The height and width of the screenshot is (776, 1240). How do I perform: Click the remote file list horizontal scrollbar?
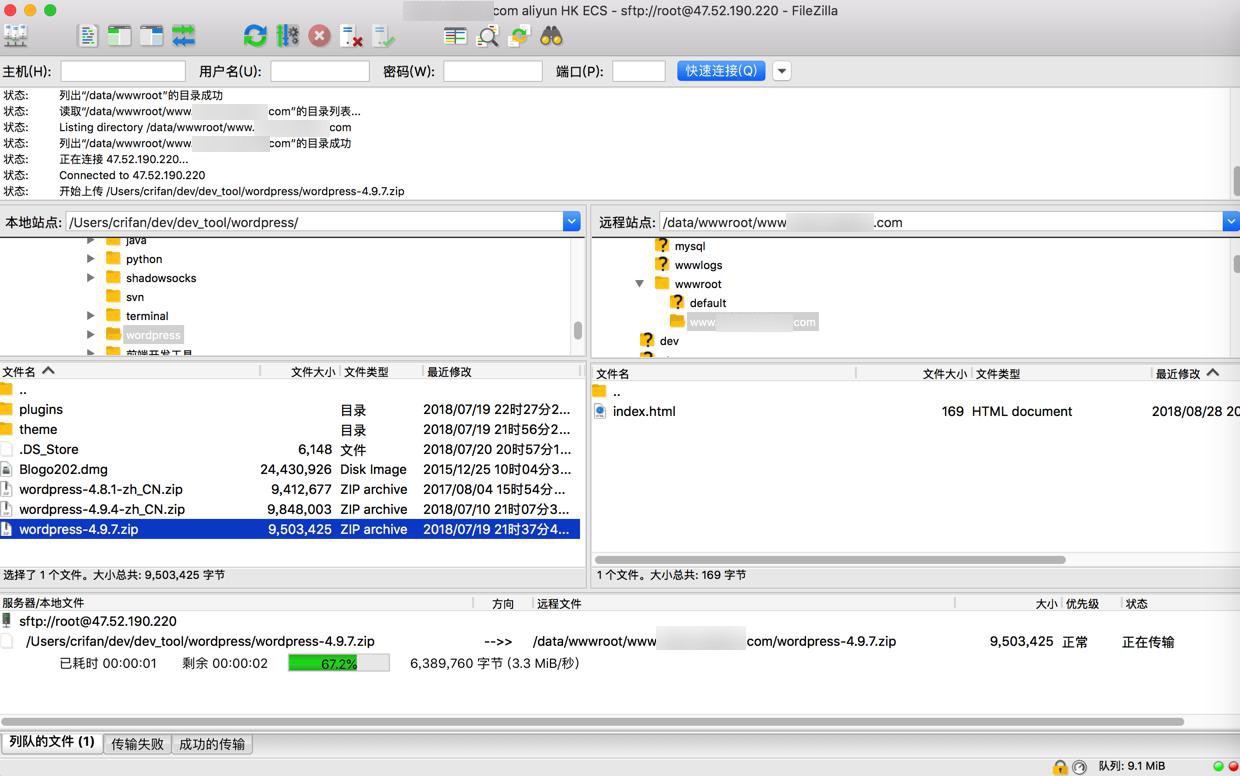point(830,560)
